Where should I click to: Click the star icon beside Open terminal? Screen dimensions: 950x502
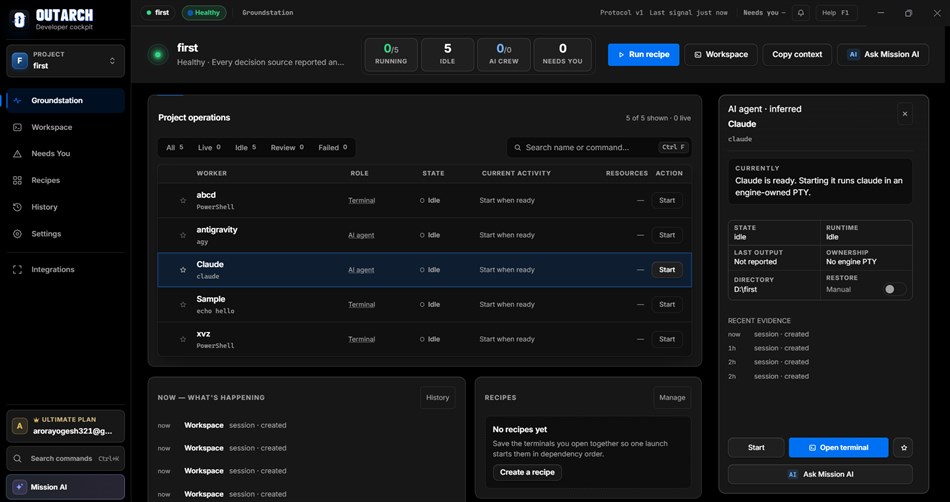coord(903,448)
